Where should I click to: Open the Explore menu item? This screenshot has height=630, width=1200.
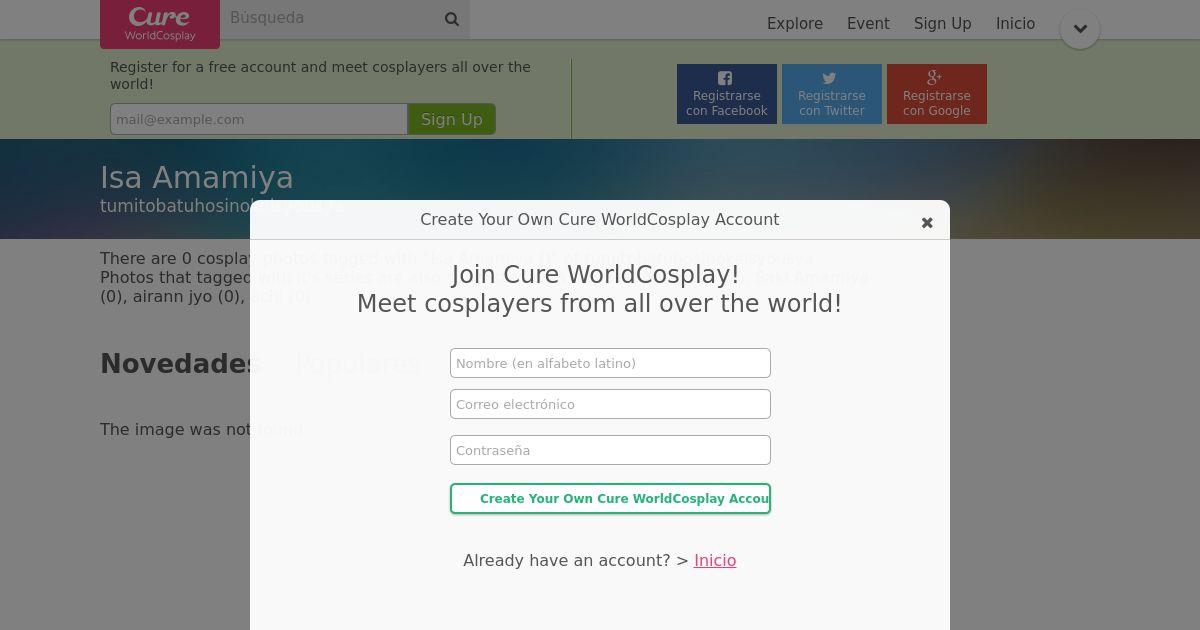795,24
